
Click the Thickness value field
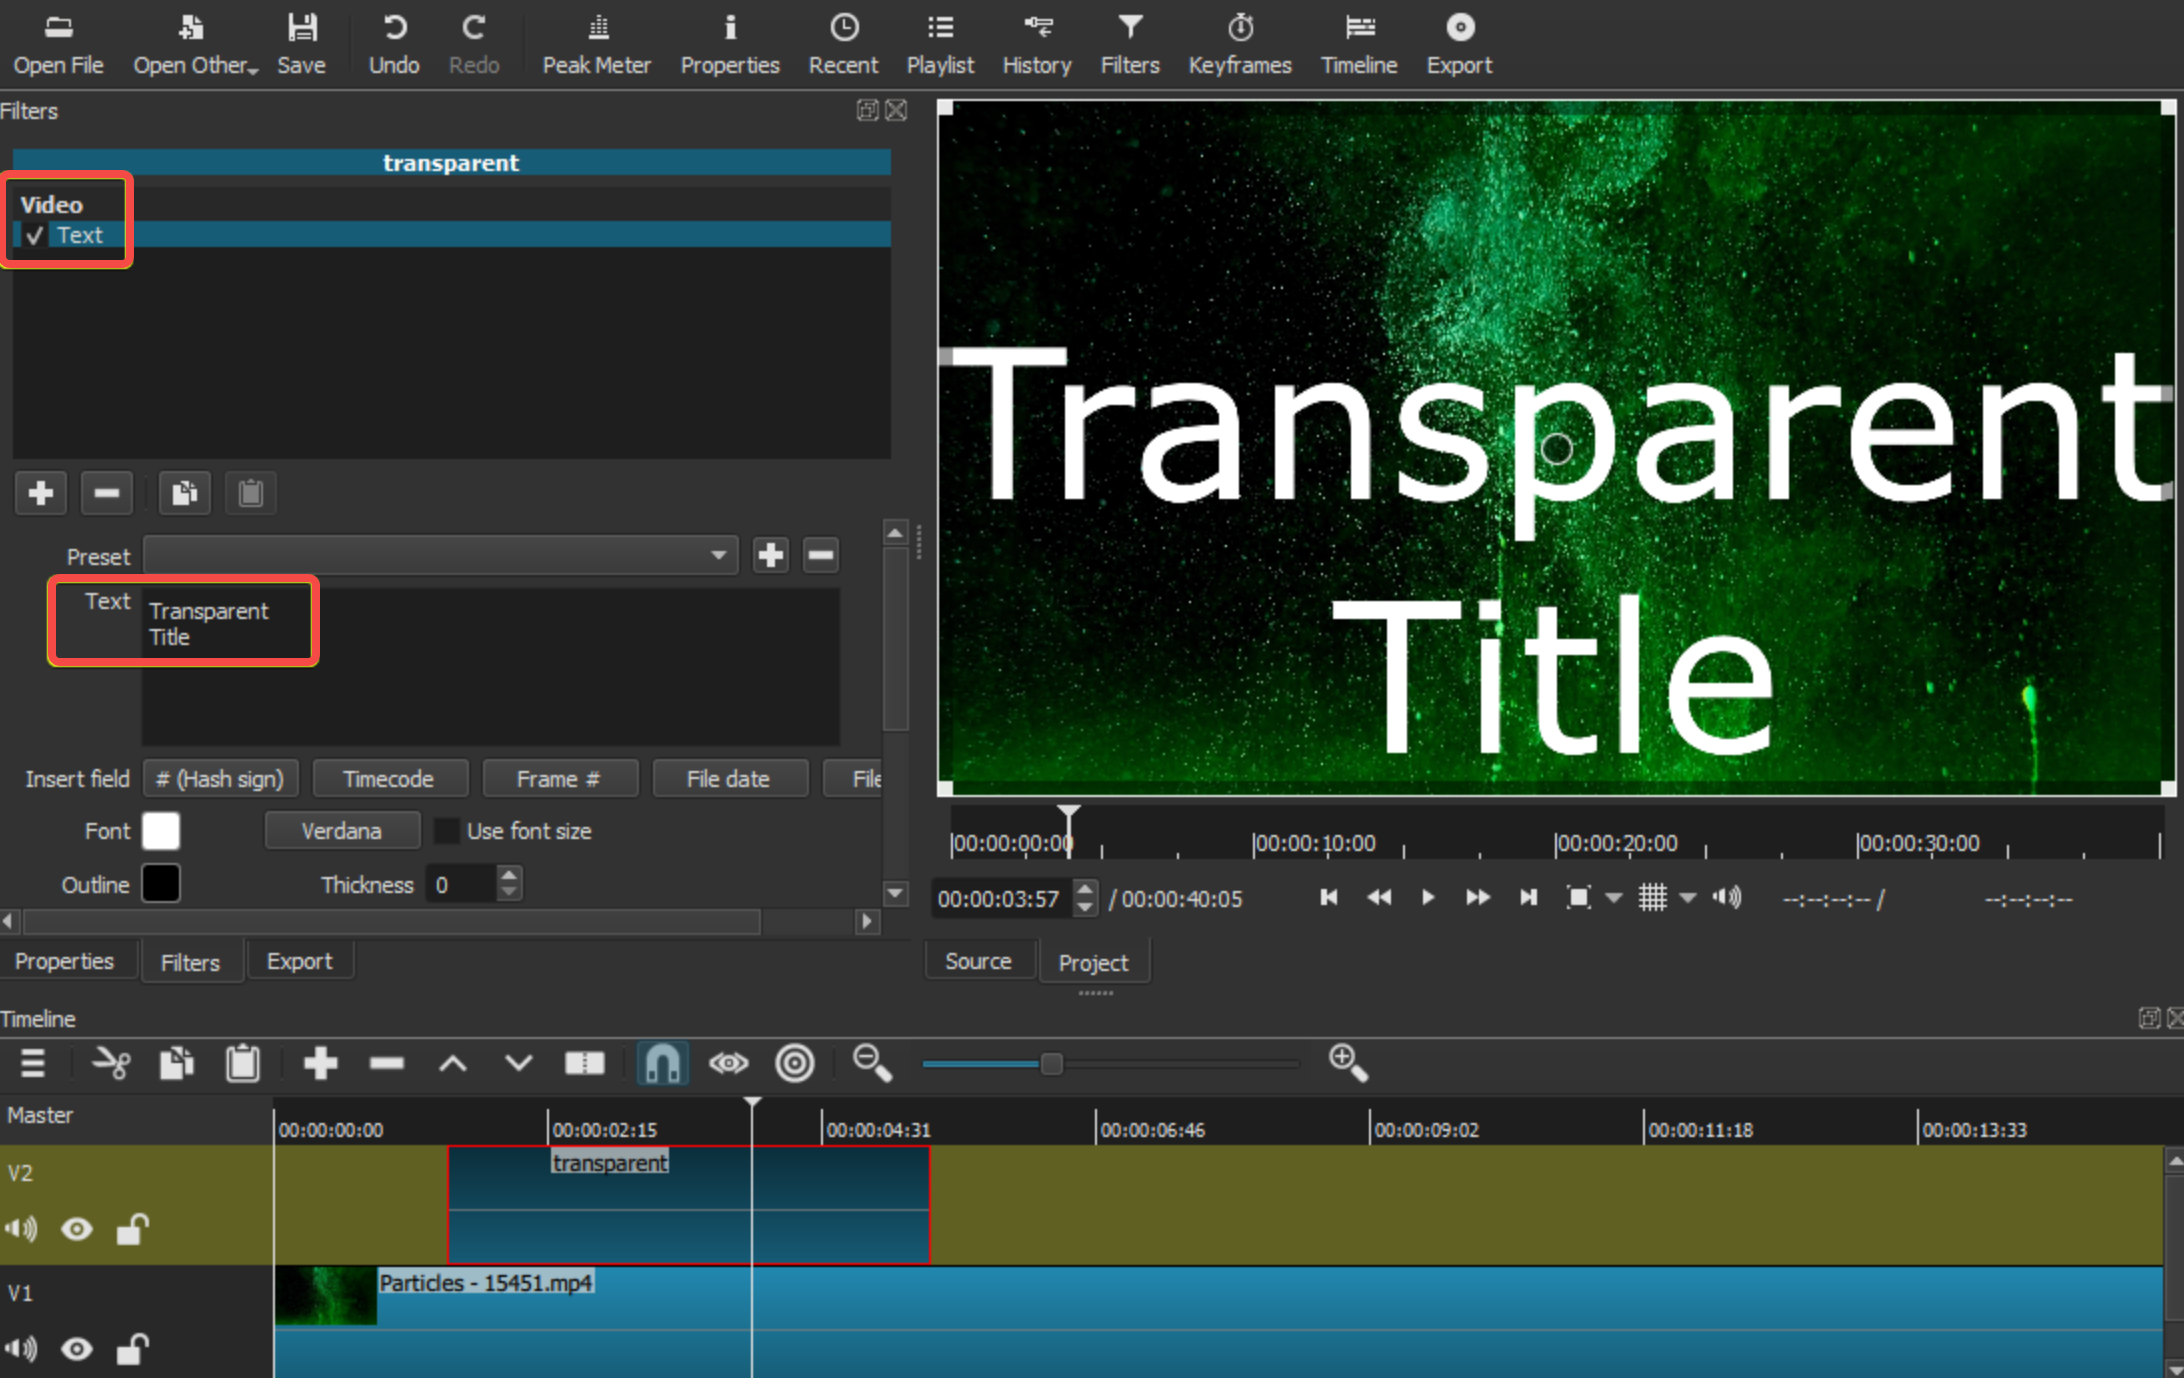point(460,885)
